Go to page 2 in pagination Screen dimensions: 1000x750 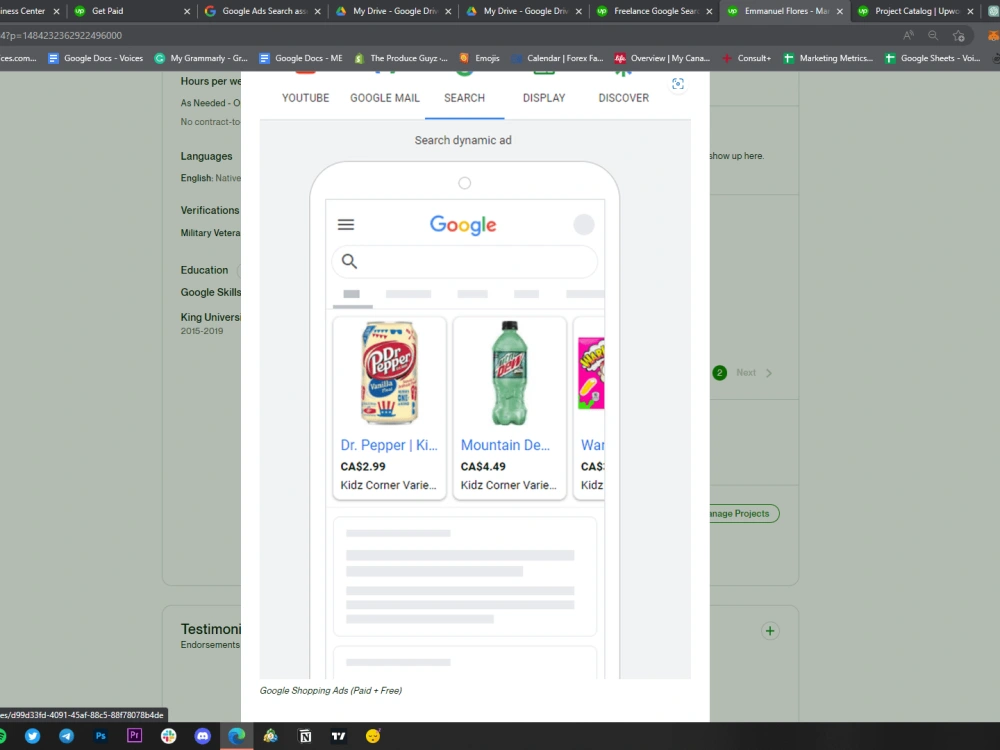(719, 372)
